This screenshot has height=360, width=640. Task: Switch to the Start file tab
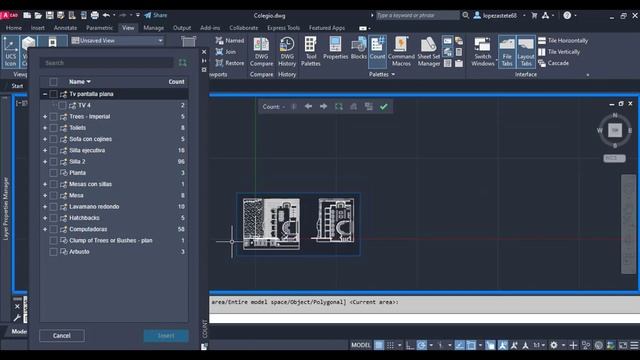tap(17, 86)
